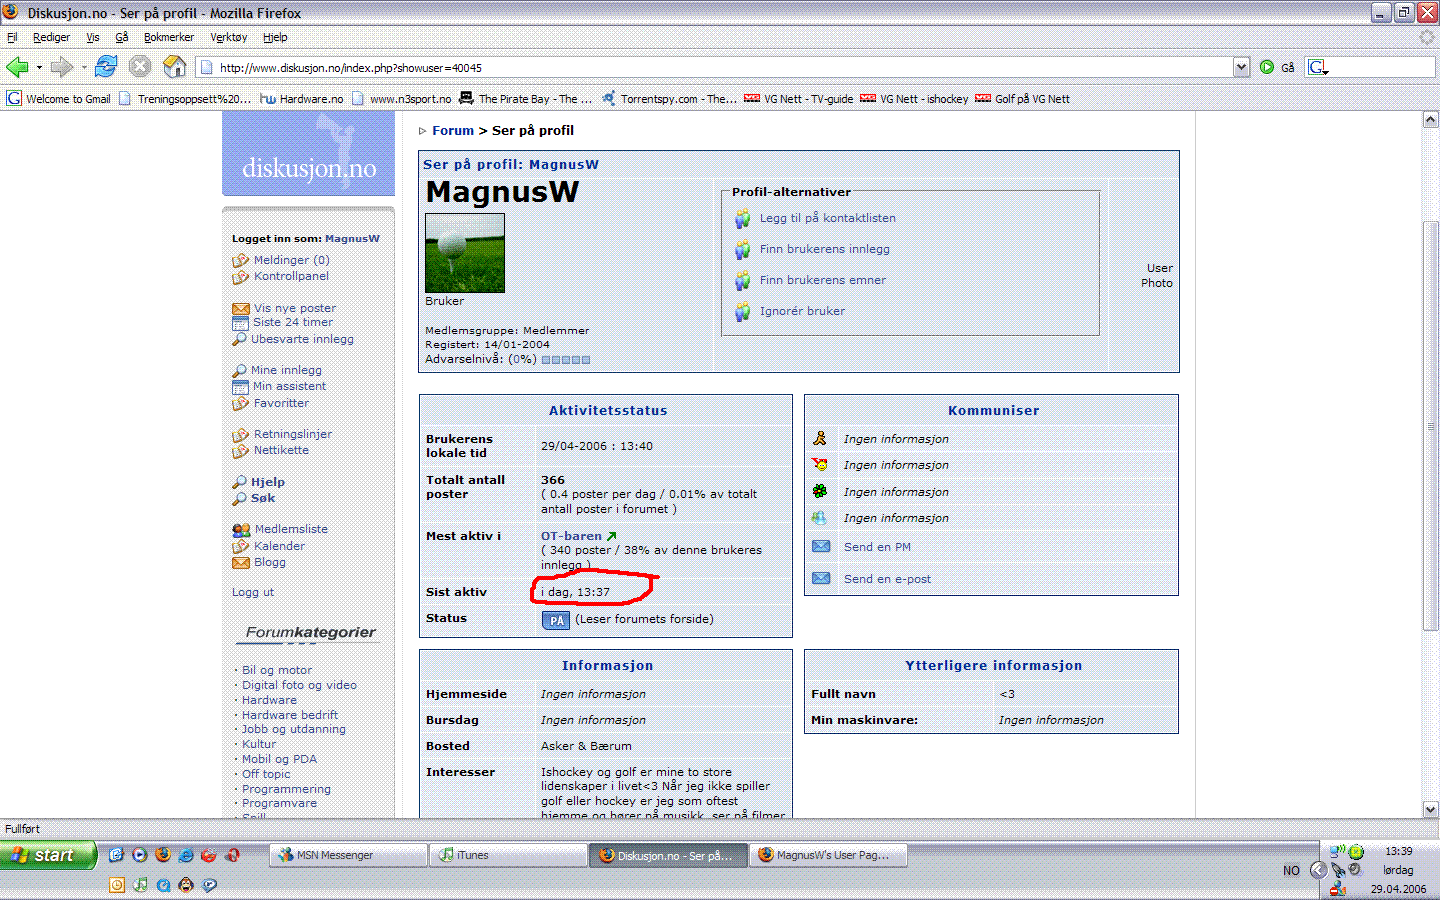Click the Send en e-post link
1440x900 pixels.
pos(887,579)
